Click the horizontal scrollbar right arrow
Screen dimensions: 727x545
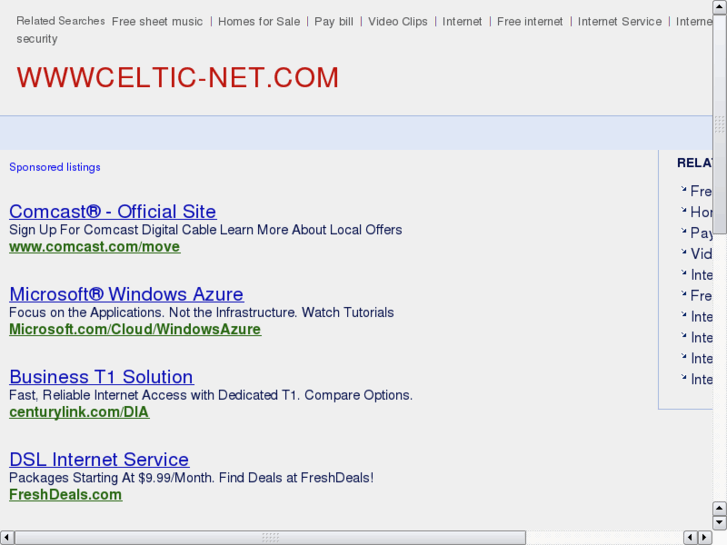(705, 538)
